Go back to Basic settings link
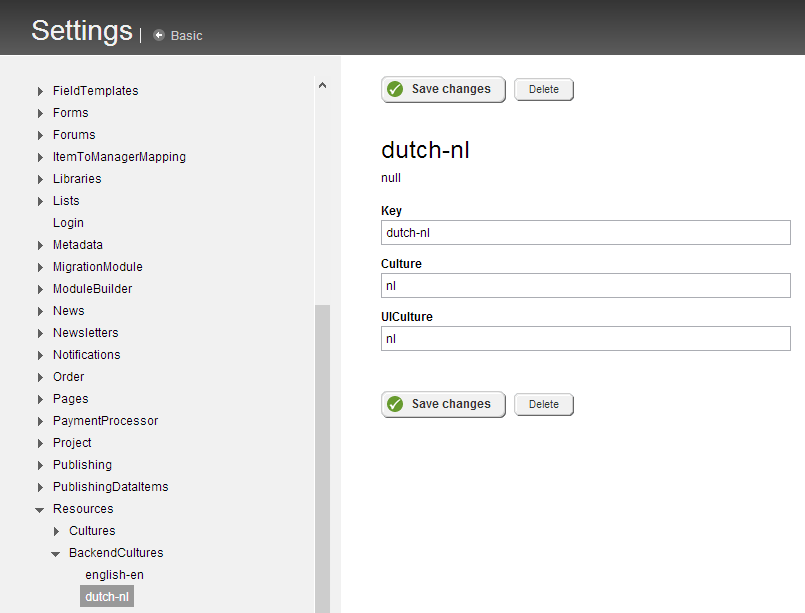 click(x=186, y=35)
